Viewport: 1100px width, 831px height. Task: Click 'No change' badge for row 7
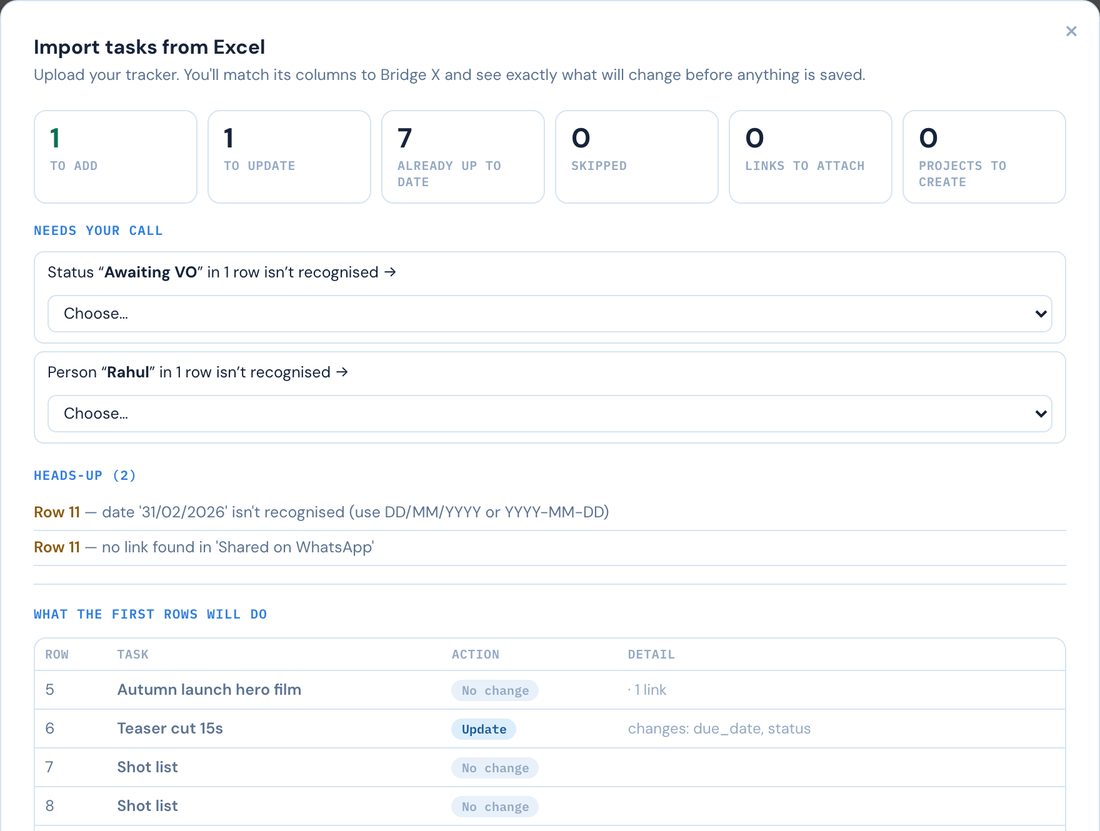(495, 768)
